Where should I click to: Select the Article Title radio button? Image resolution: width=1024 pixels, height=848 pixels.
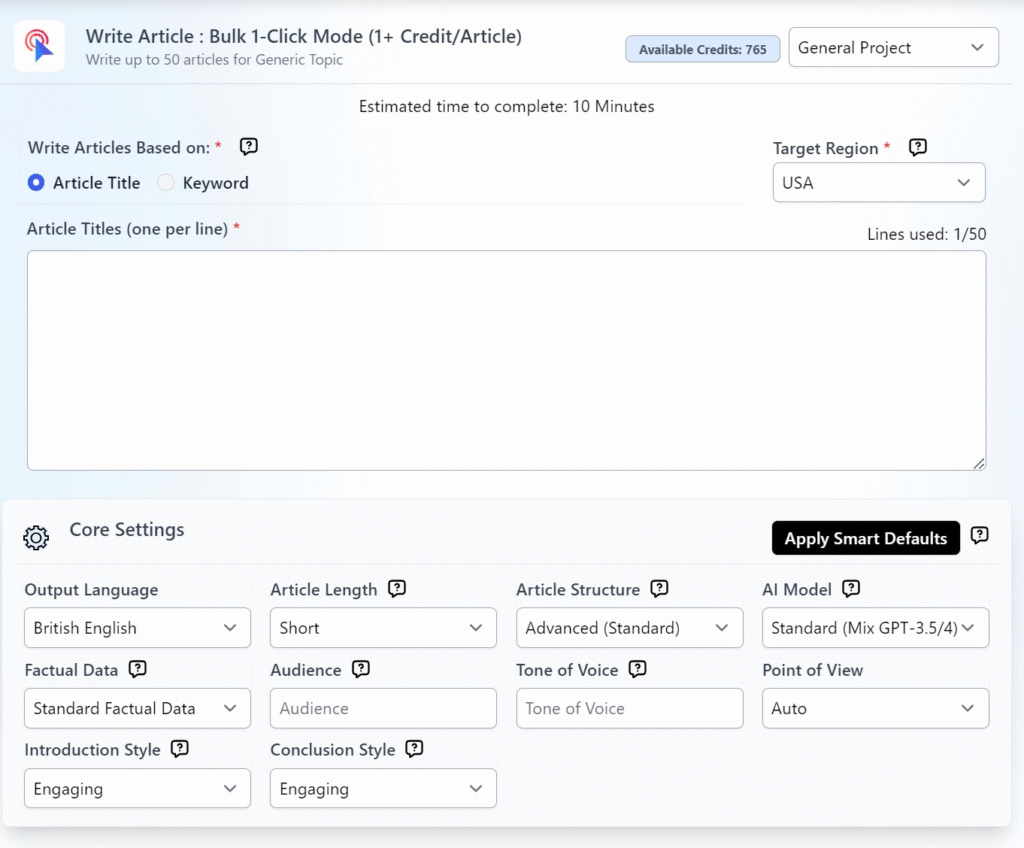pos(36,182)
